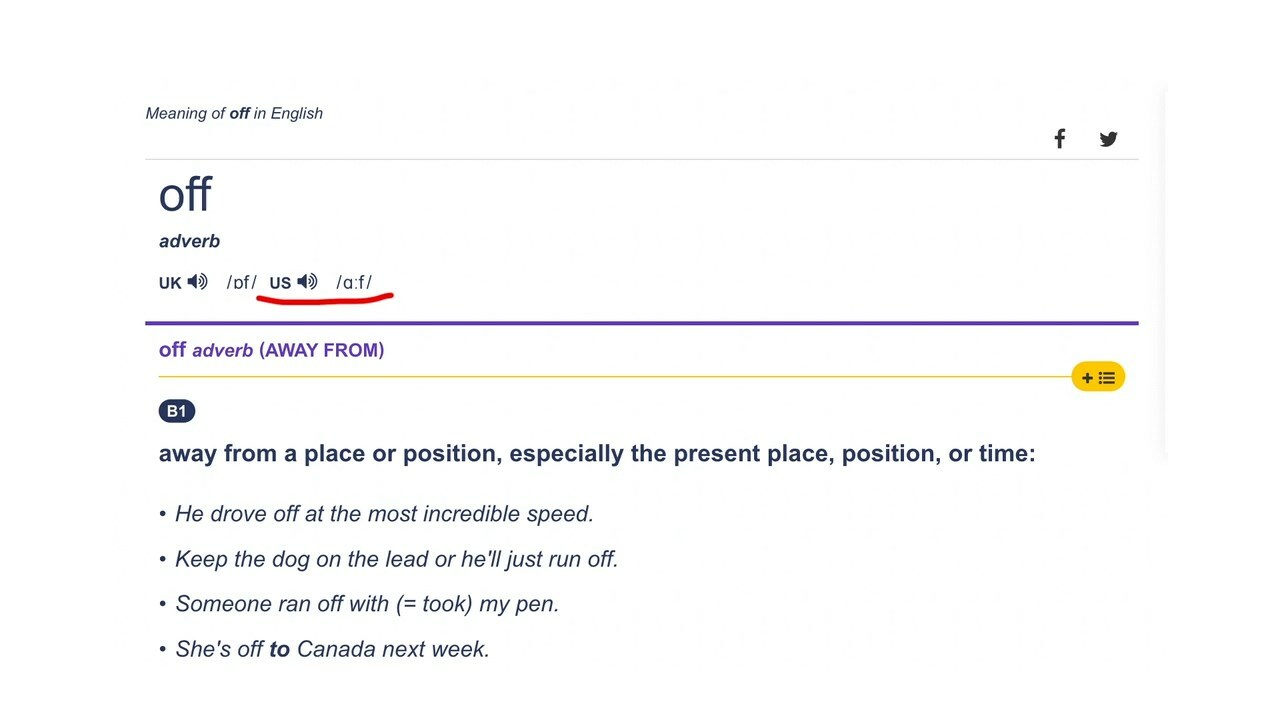Click the '(AWAY FROM)' guide word

pyautogui.click(x=322, y=350)
